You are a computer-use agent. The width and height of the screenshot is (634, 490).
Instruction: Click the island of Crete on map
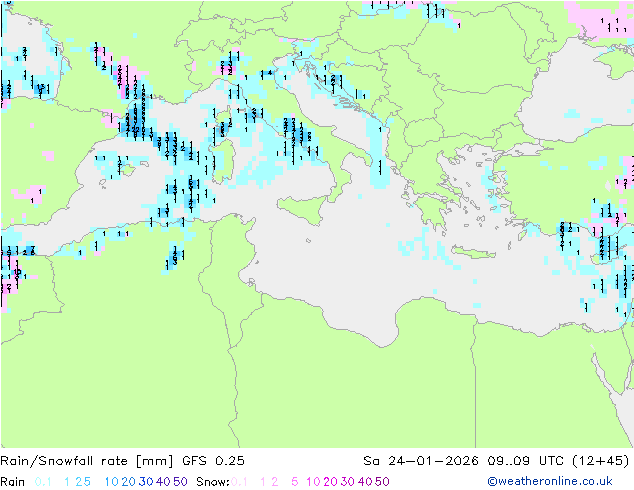click(x=473, y=251)
